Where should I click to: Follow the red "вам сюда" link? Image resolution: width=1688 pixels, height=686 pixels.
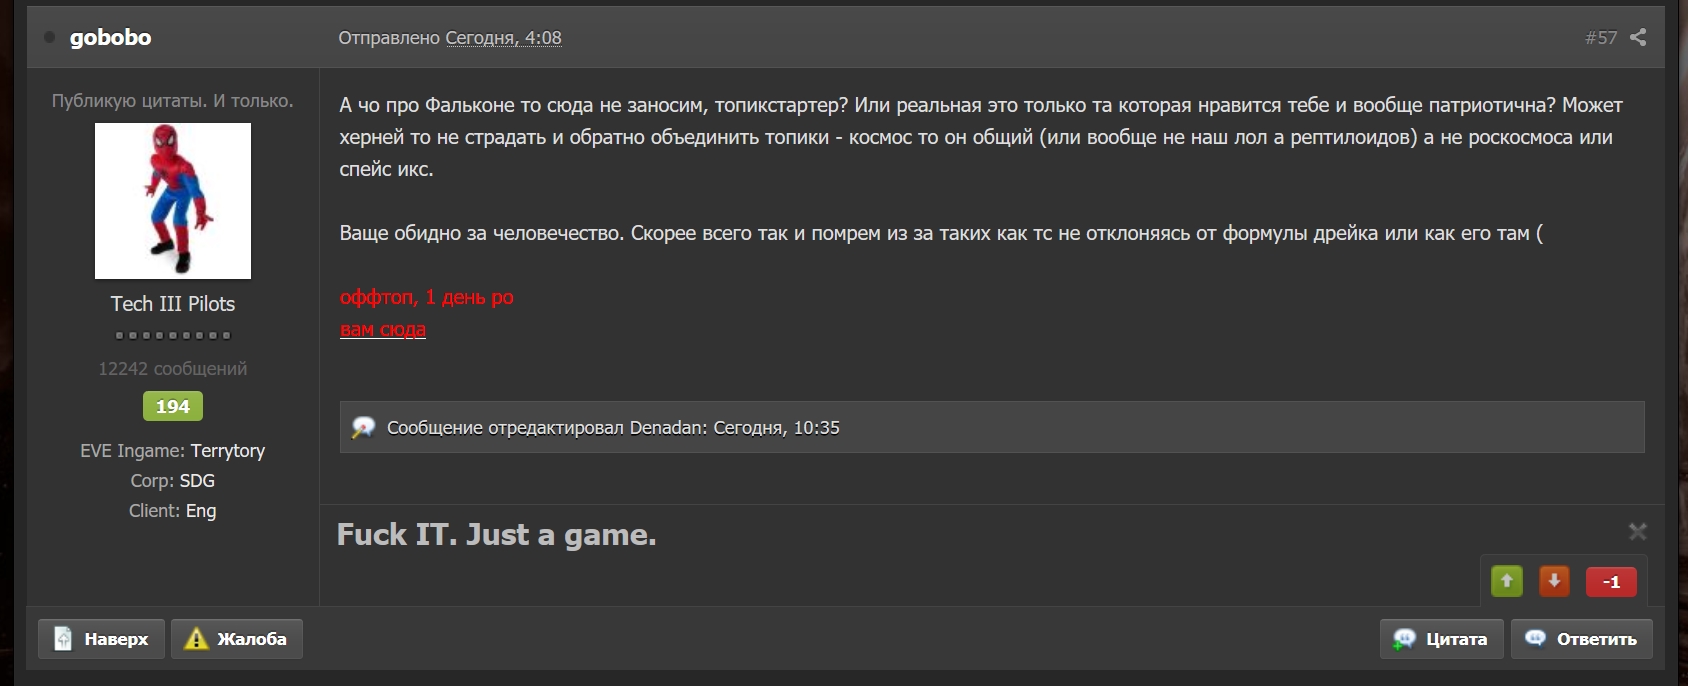point(383,329)
